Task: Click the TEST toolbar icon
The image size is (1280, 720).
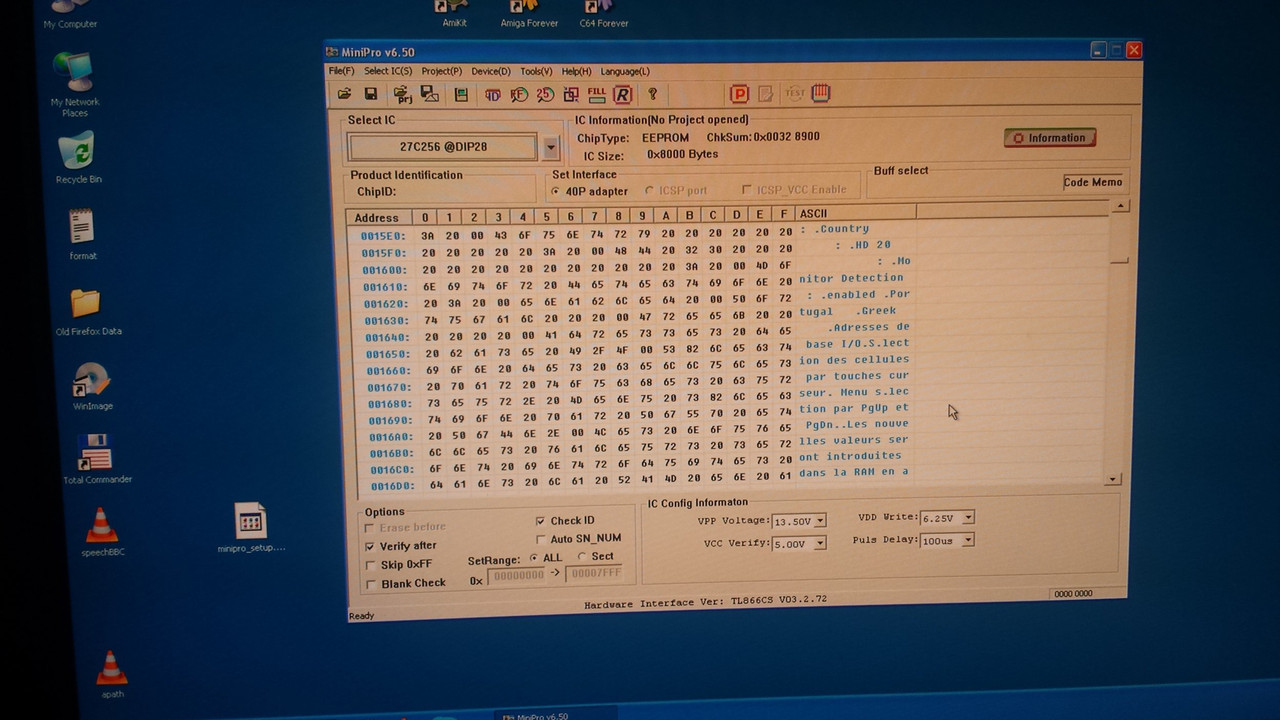Action: click(x=795, y=93)
